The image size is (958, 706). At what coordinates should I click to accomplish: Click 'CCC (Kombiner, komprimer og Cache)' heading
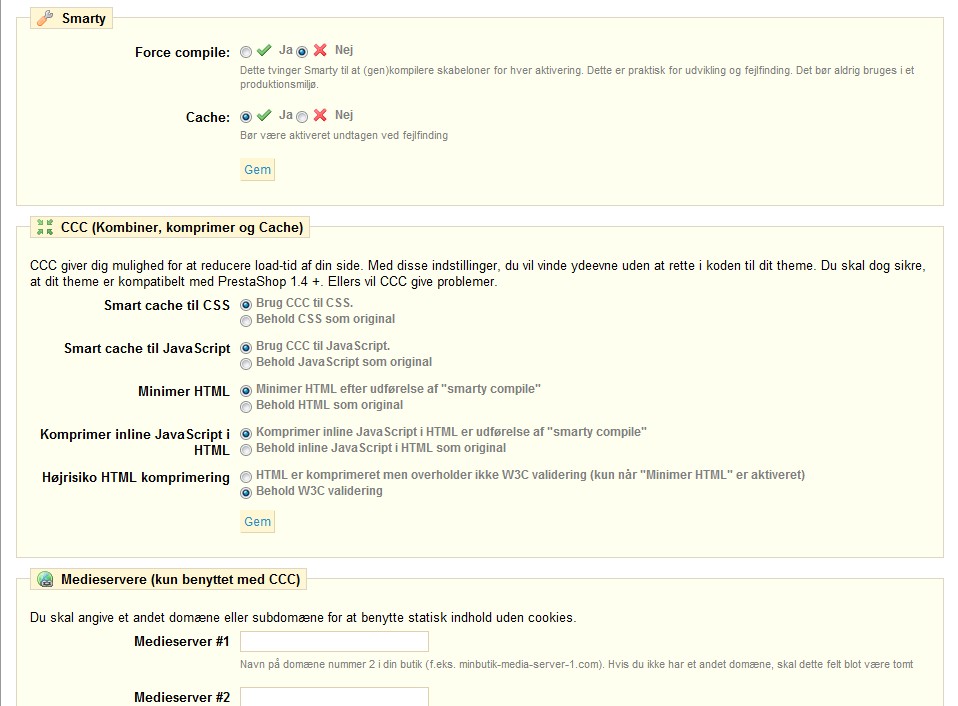pyautogui.click(x=182, y=227)
